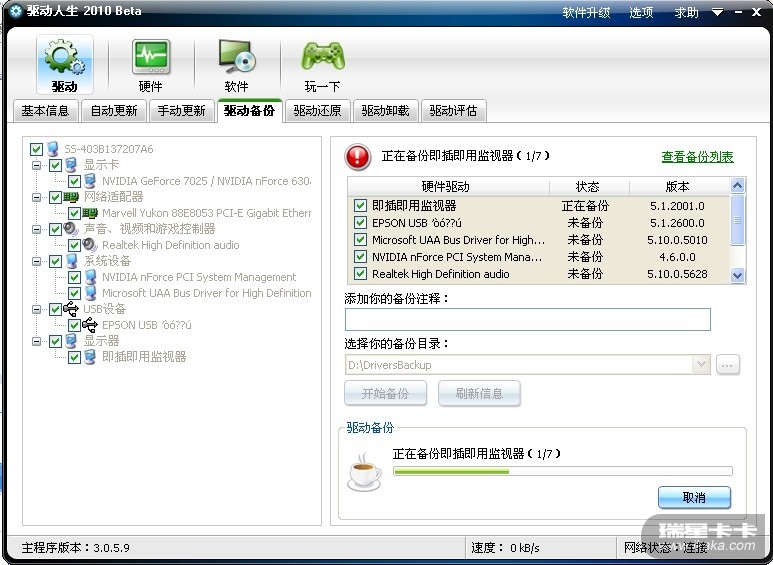Viewport: 773px width, 565px height.
Task: Toggle Realtek audio checkbox in tree
Action: click(x=74, y=245)
